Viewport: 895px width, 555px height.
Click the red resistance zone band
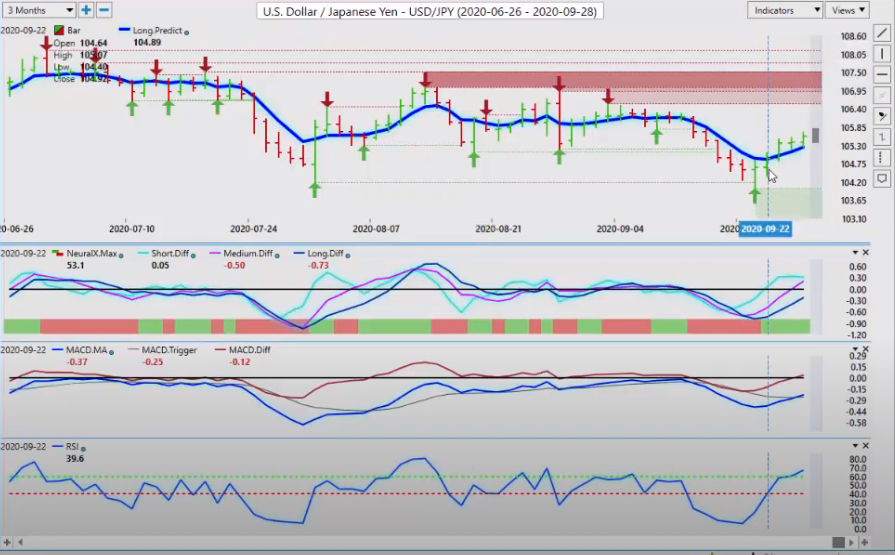pyautogui.click(x=623, y=80)
